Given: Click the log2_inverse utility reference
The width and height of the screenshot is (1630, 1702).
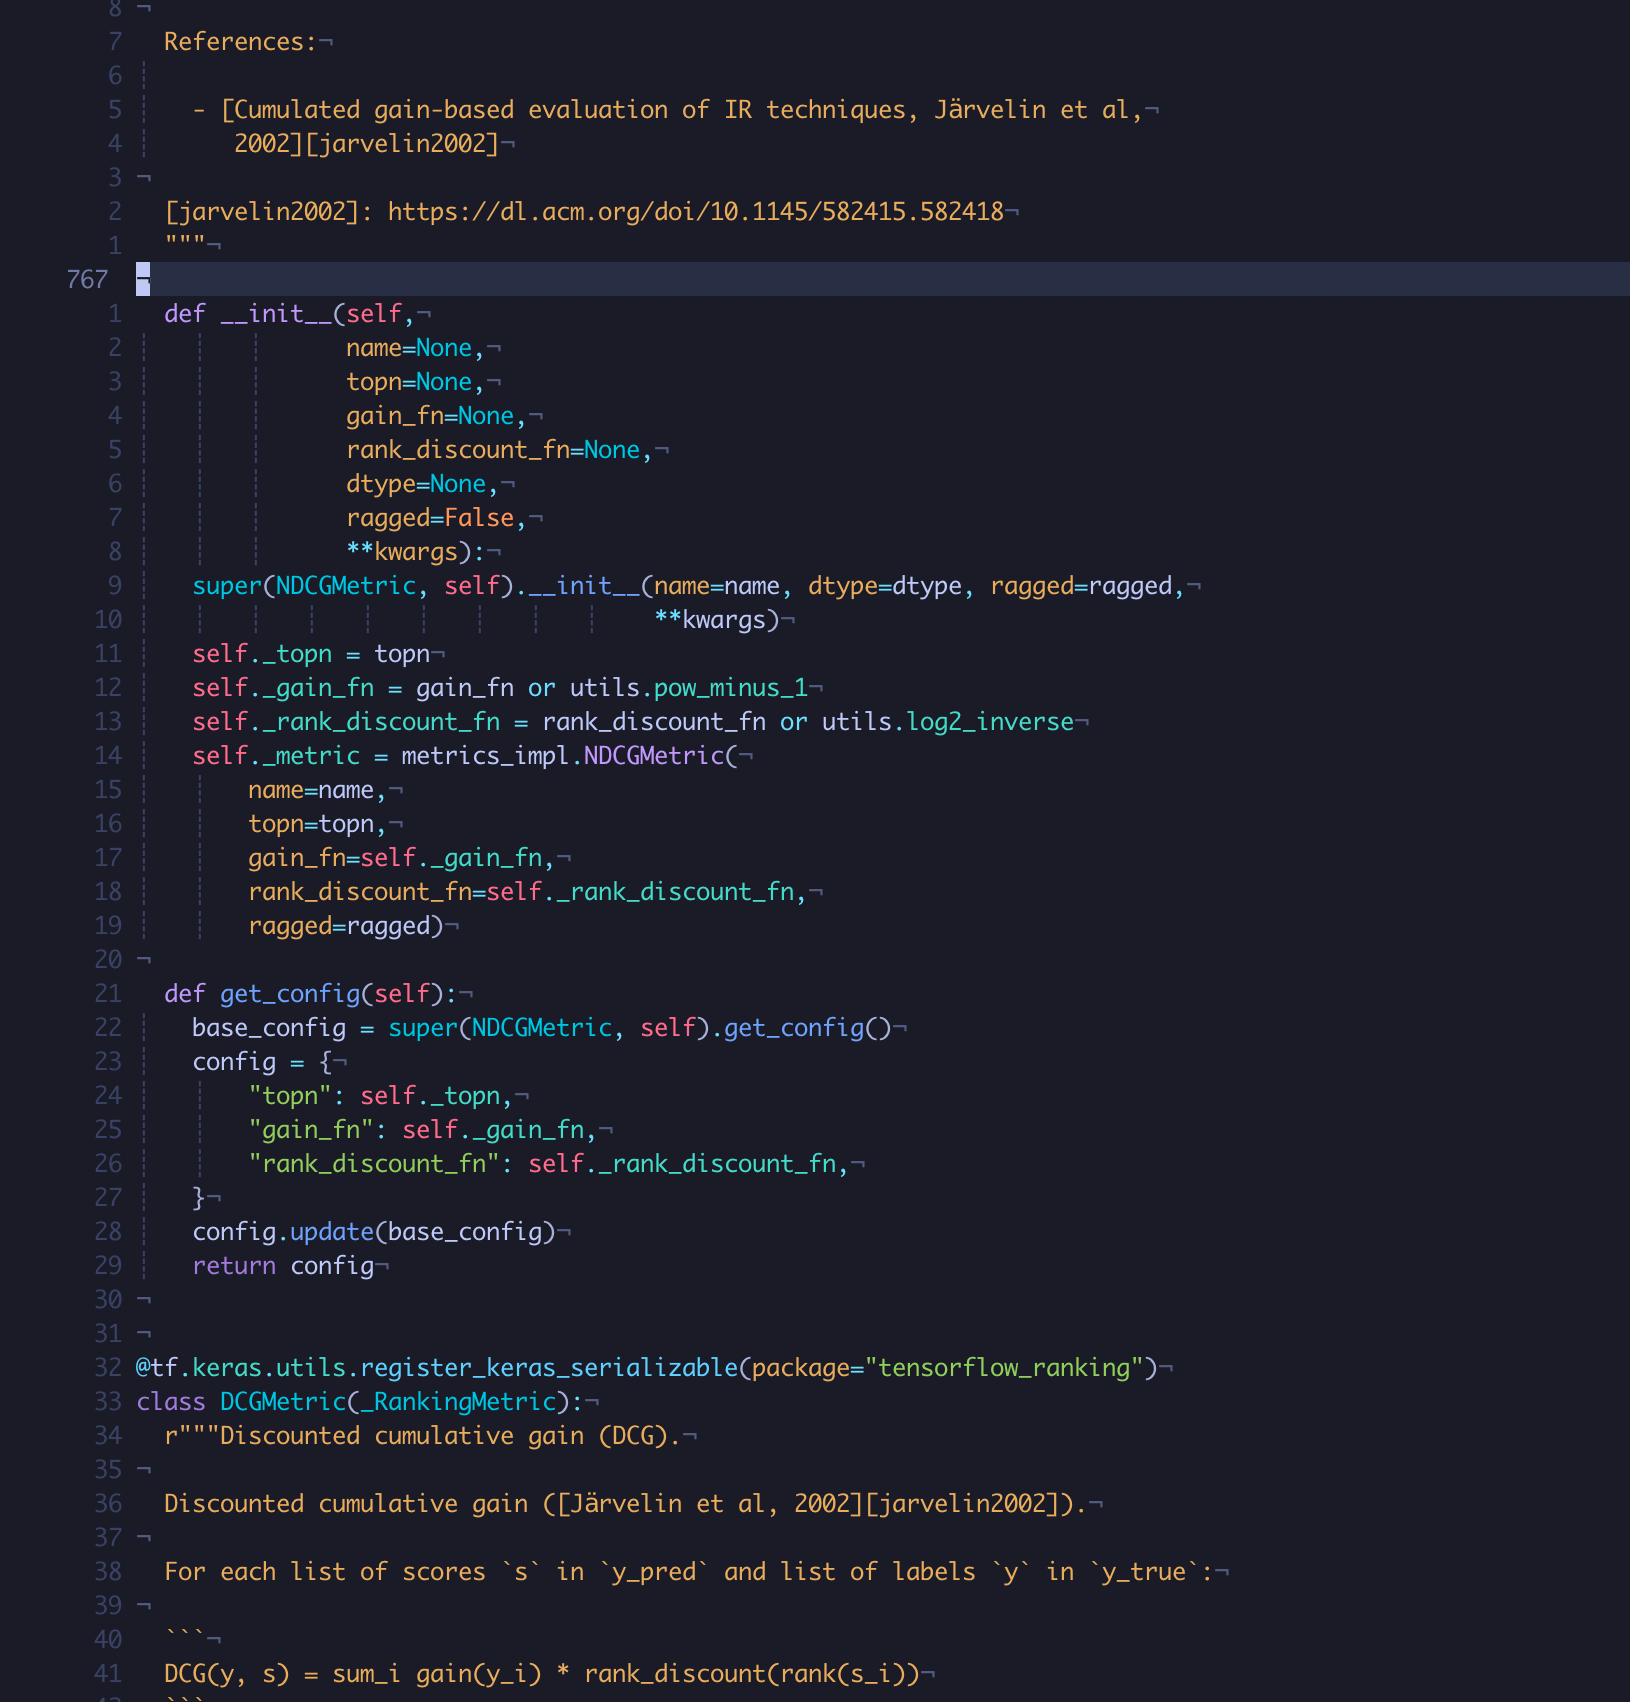Looking at the screenshot, I should pyautogui.click(x=985, y=721).
